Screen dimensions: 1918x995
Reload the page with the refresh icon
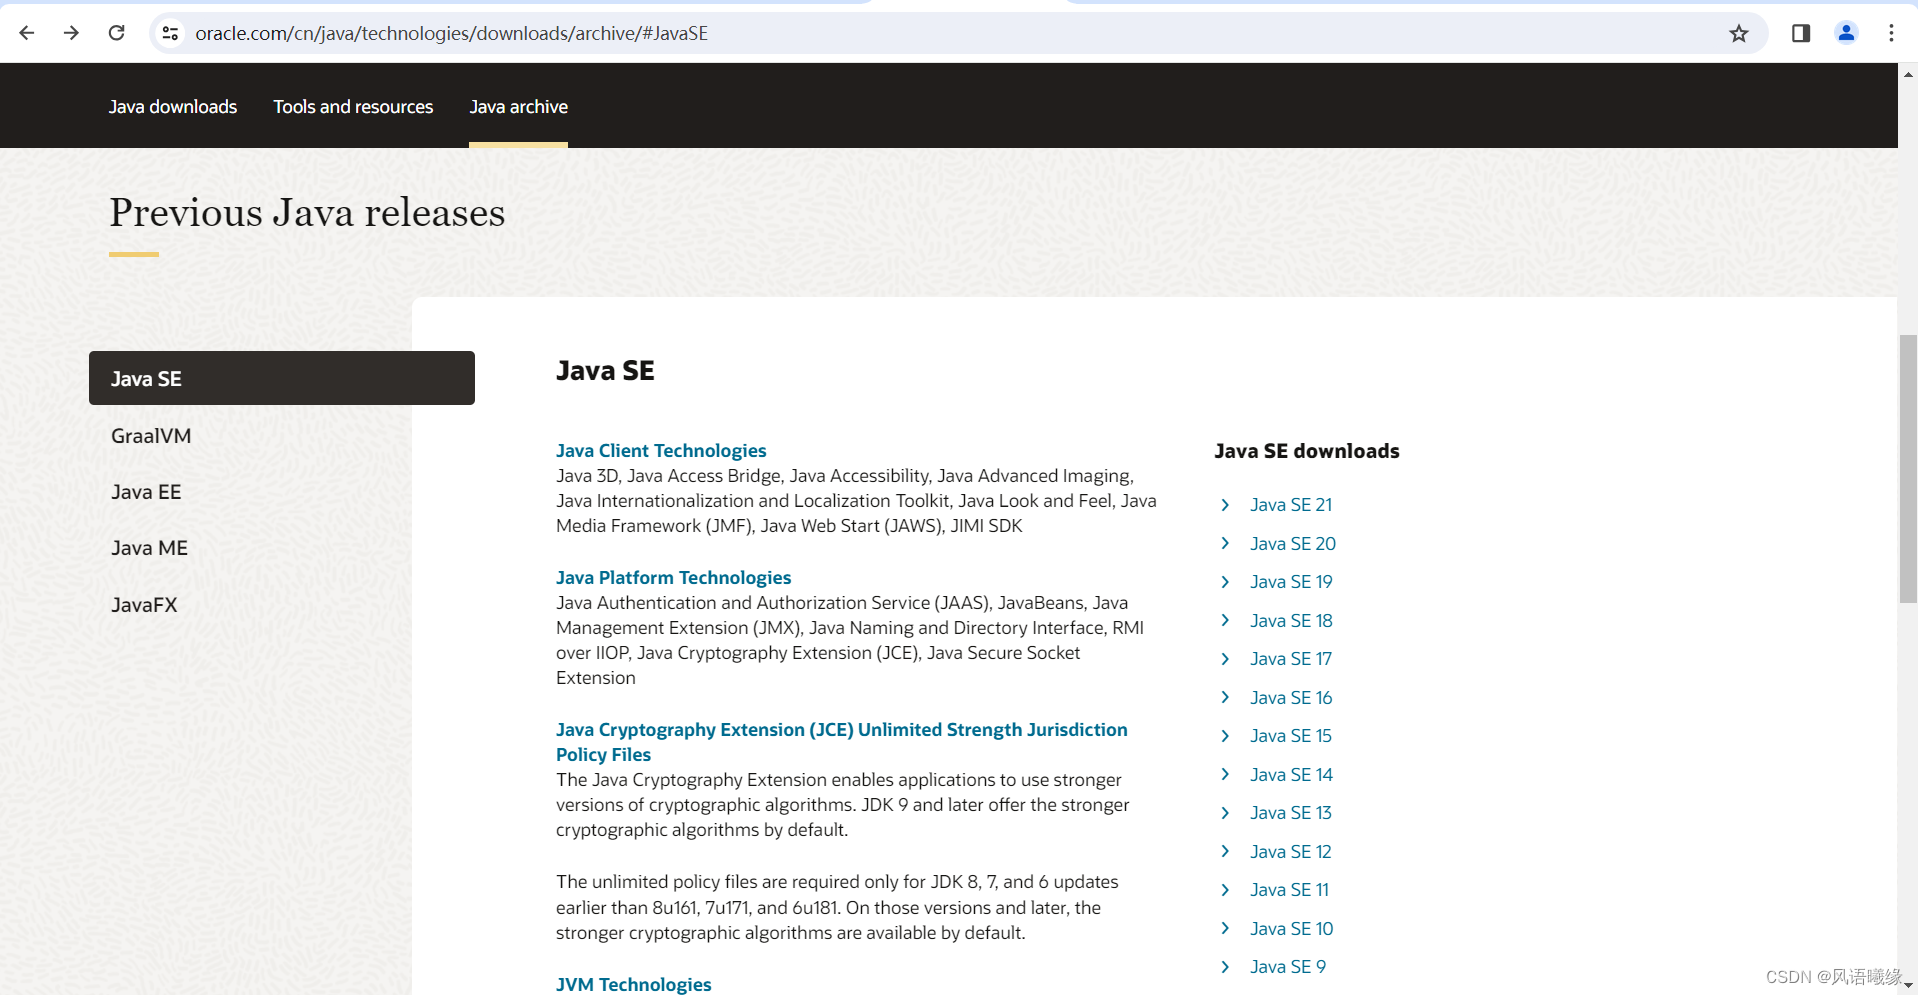pyautogui.click(x=117, y=33)
